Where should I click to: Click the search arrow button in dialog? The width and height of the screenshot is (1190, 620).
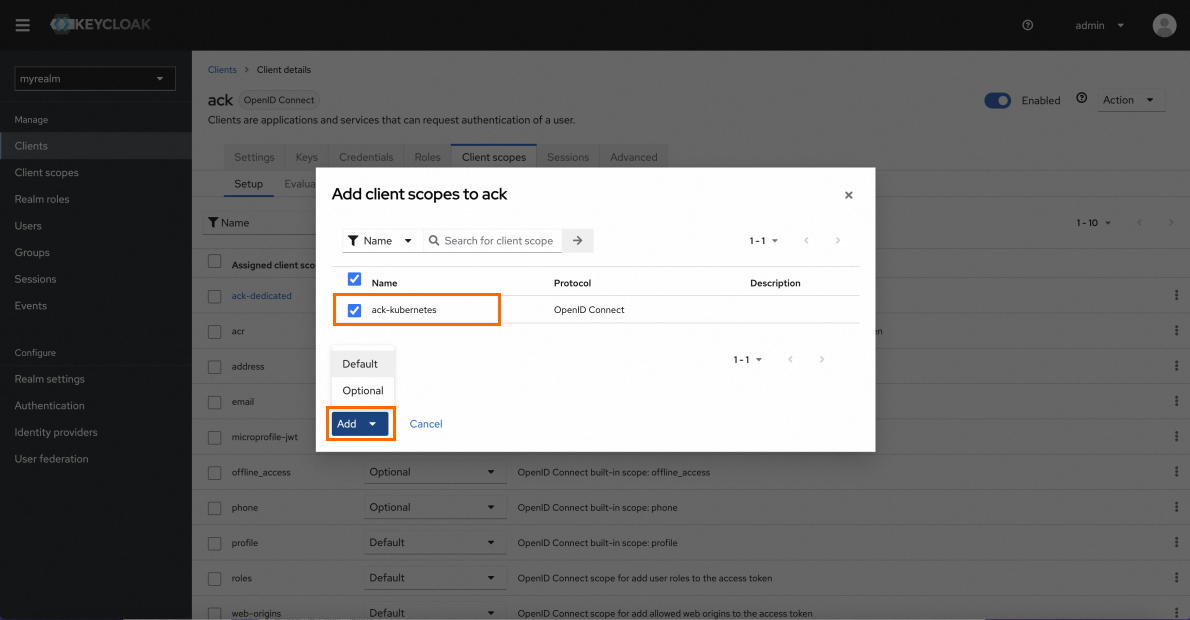pyautogui.click(x=578, y=241)
